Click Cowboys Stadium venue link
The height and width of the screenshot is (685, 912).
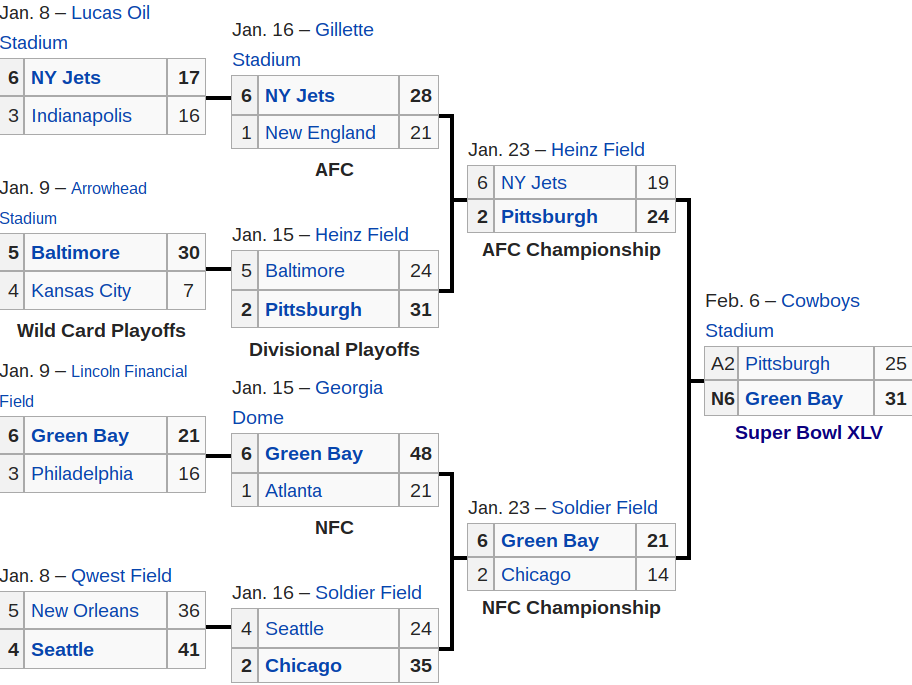(820, 301)
